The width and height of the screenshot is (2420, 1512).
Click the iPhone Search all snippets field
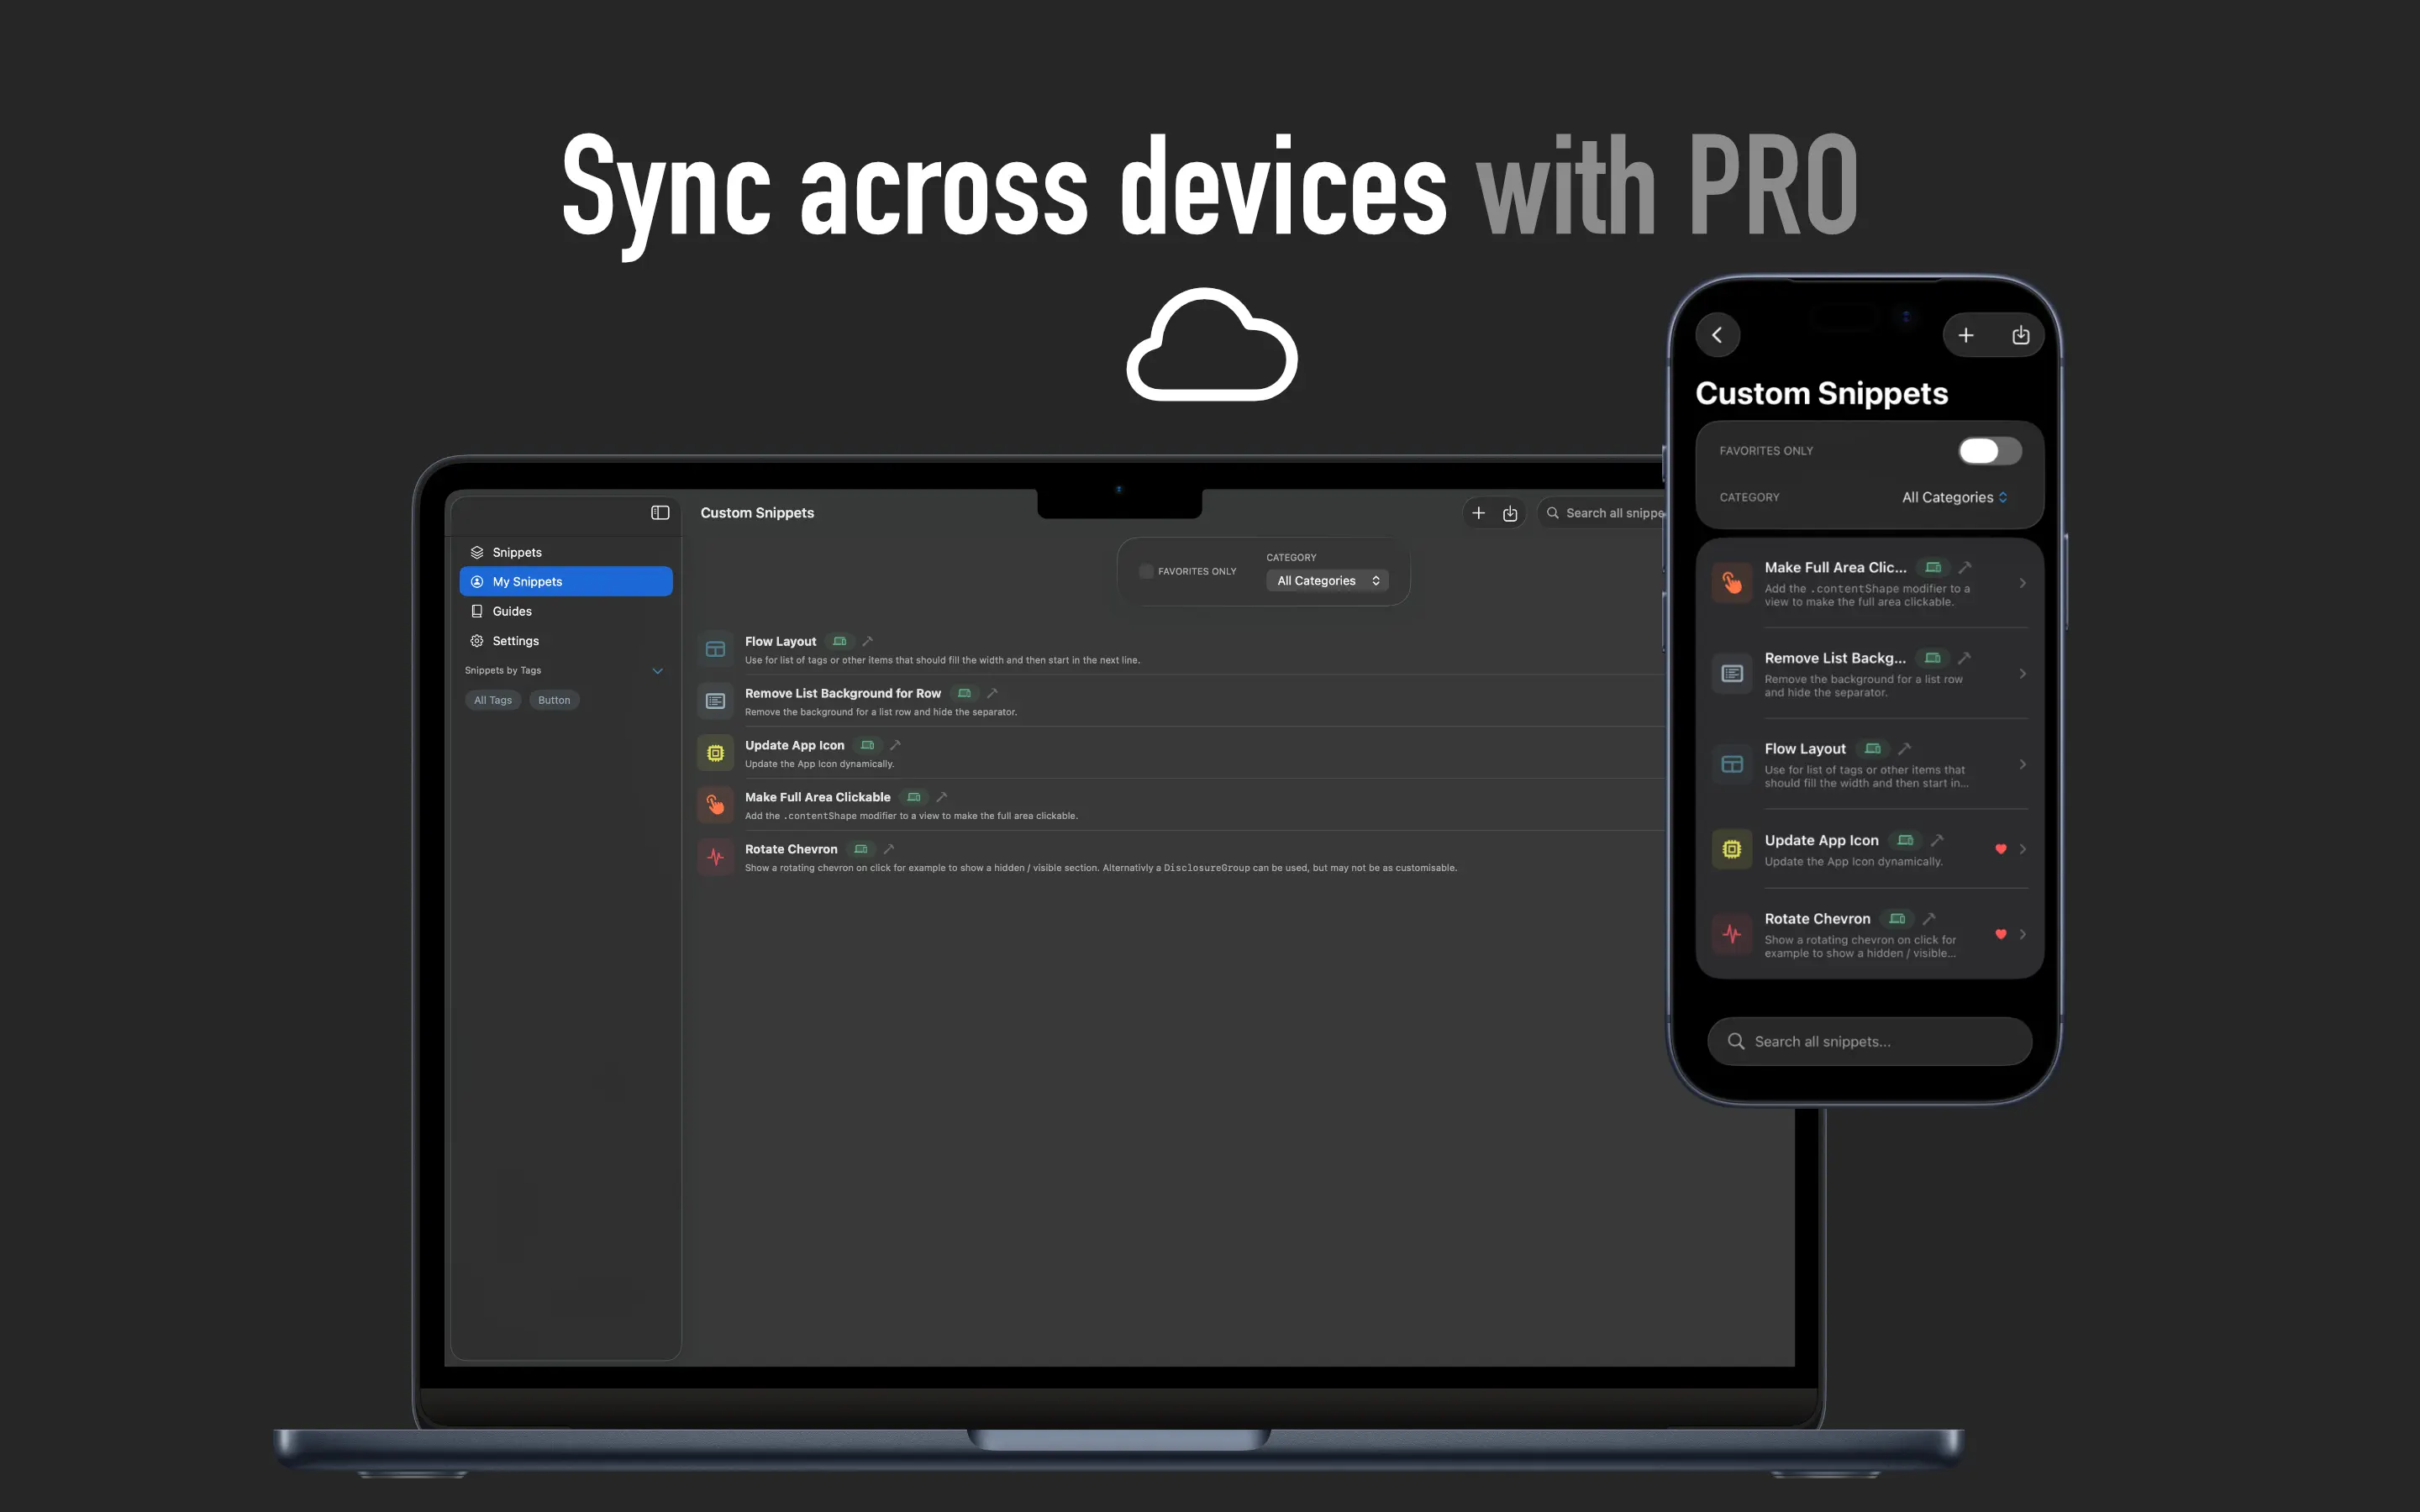[1868, 1041]
